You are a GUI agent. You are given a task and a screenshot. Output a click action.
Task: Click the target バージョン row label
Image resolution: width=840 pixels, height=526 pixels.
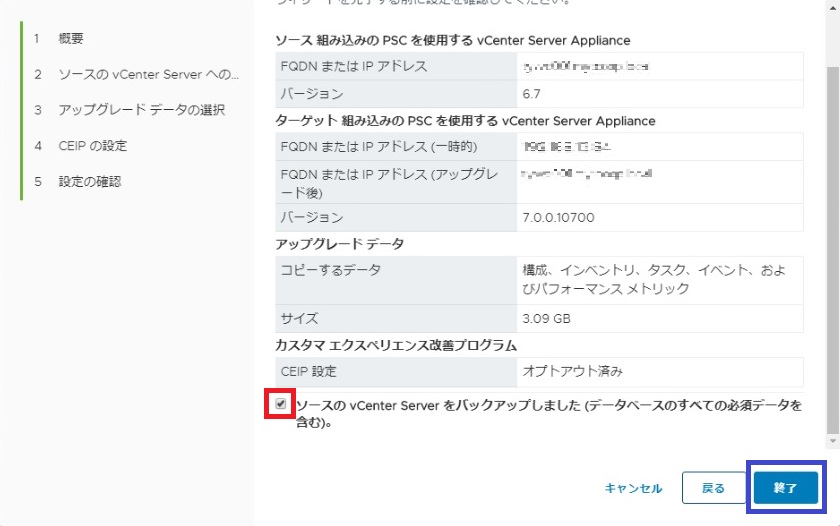312,217
